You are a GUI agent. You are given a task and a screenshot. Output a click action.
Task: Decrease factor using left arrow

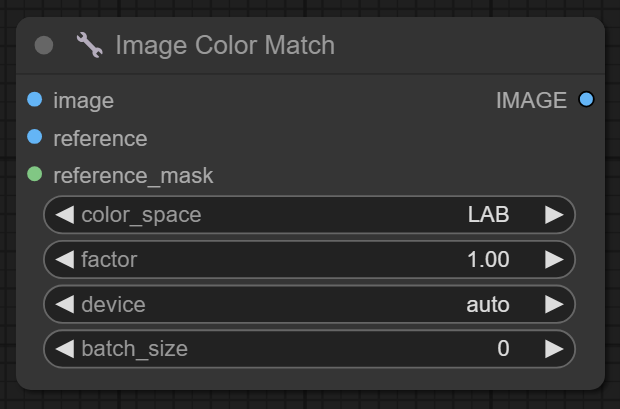65,259
